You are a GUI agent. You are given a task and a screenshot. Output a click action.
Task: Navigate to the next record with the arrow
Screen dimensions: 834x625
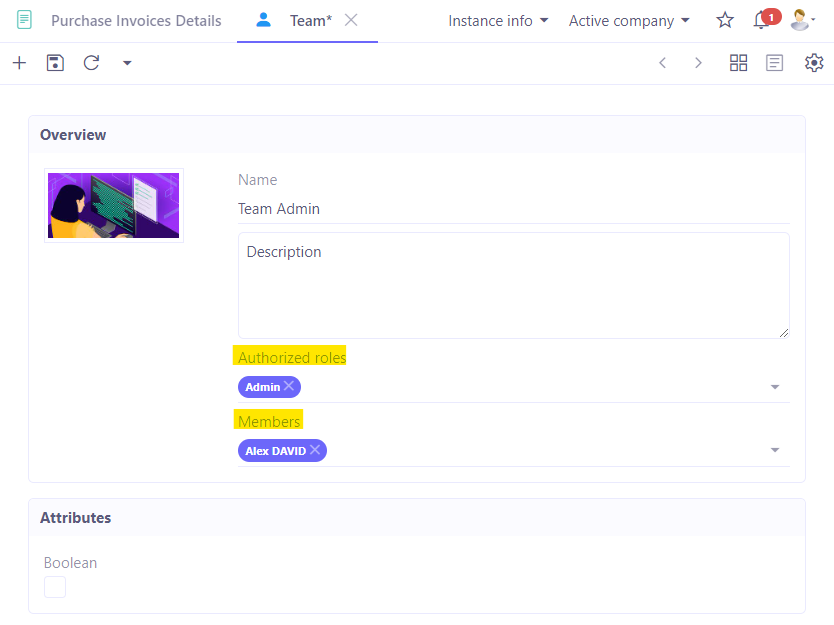[698, 62]
